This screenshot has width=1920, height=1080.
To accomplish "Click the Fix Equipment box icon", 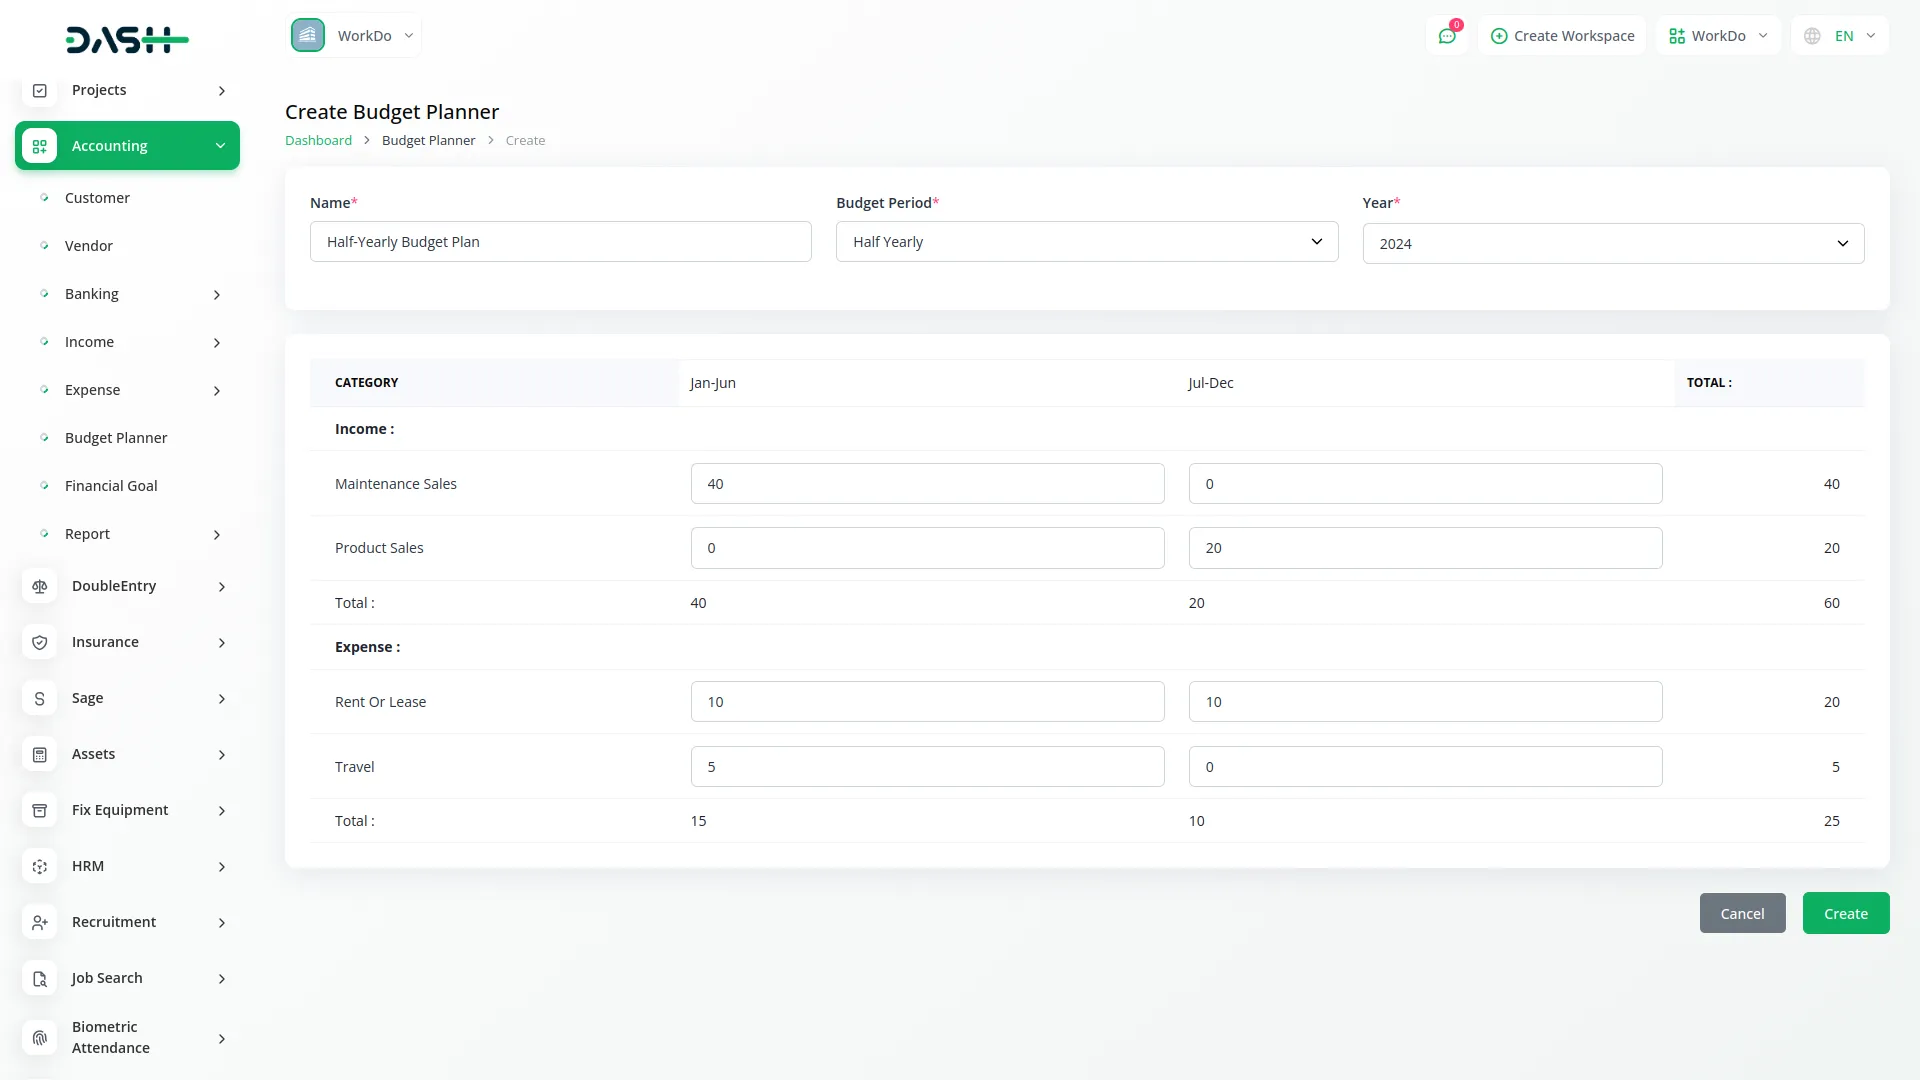I will (40, 811).
